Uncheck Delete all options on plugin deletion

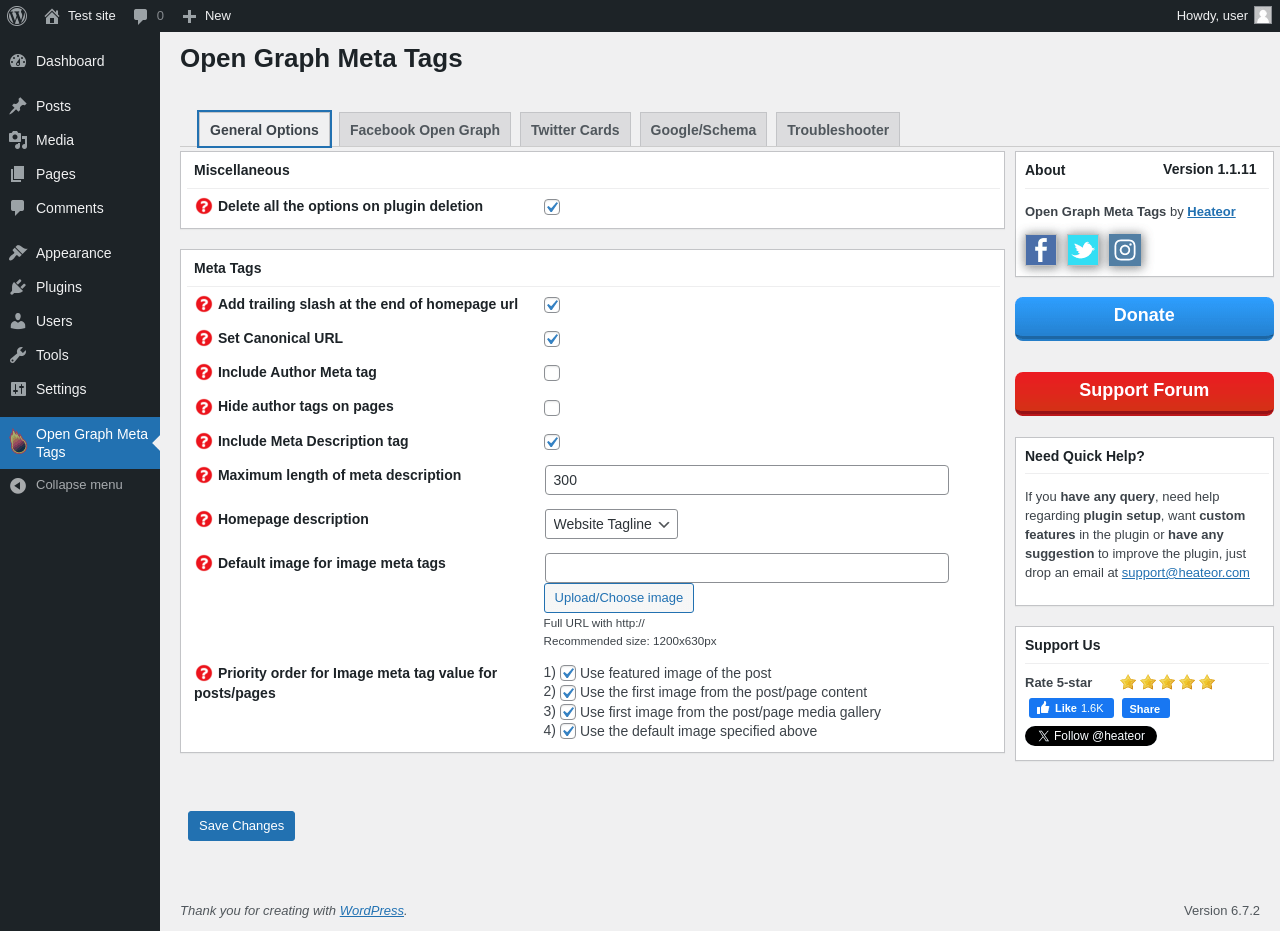point(552,207)
